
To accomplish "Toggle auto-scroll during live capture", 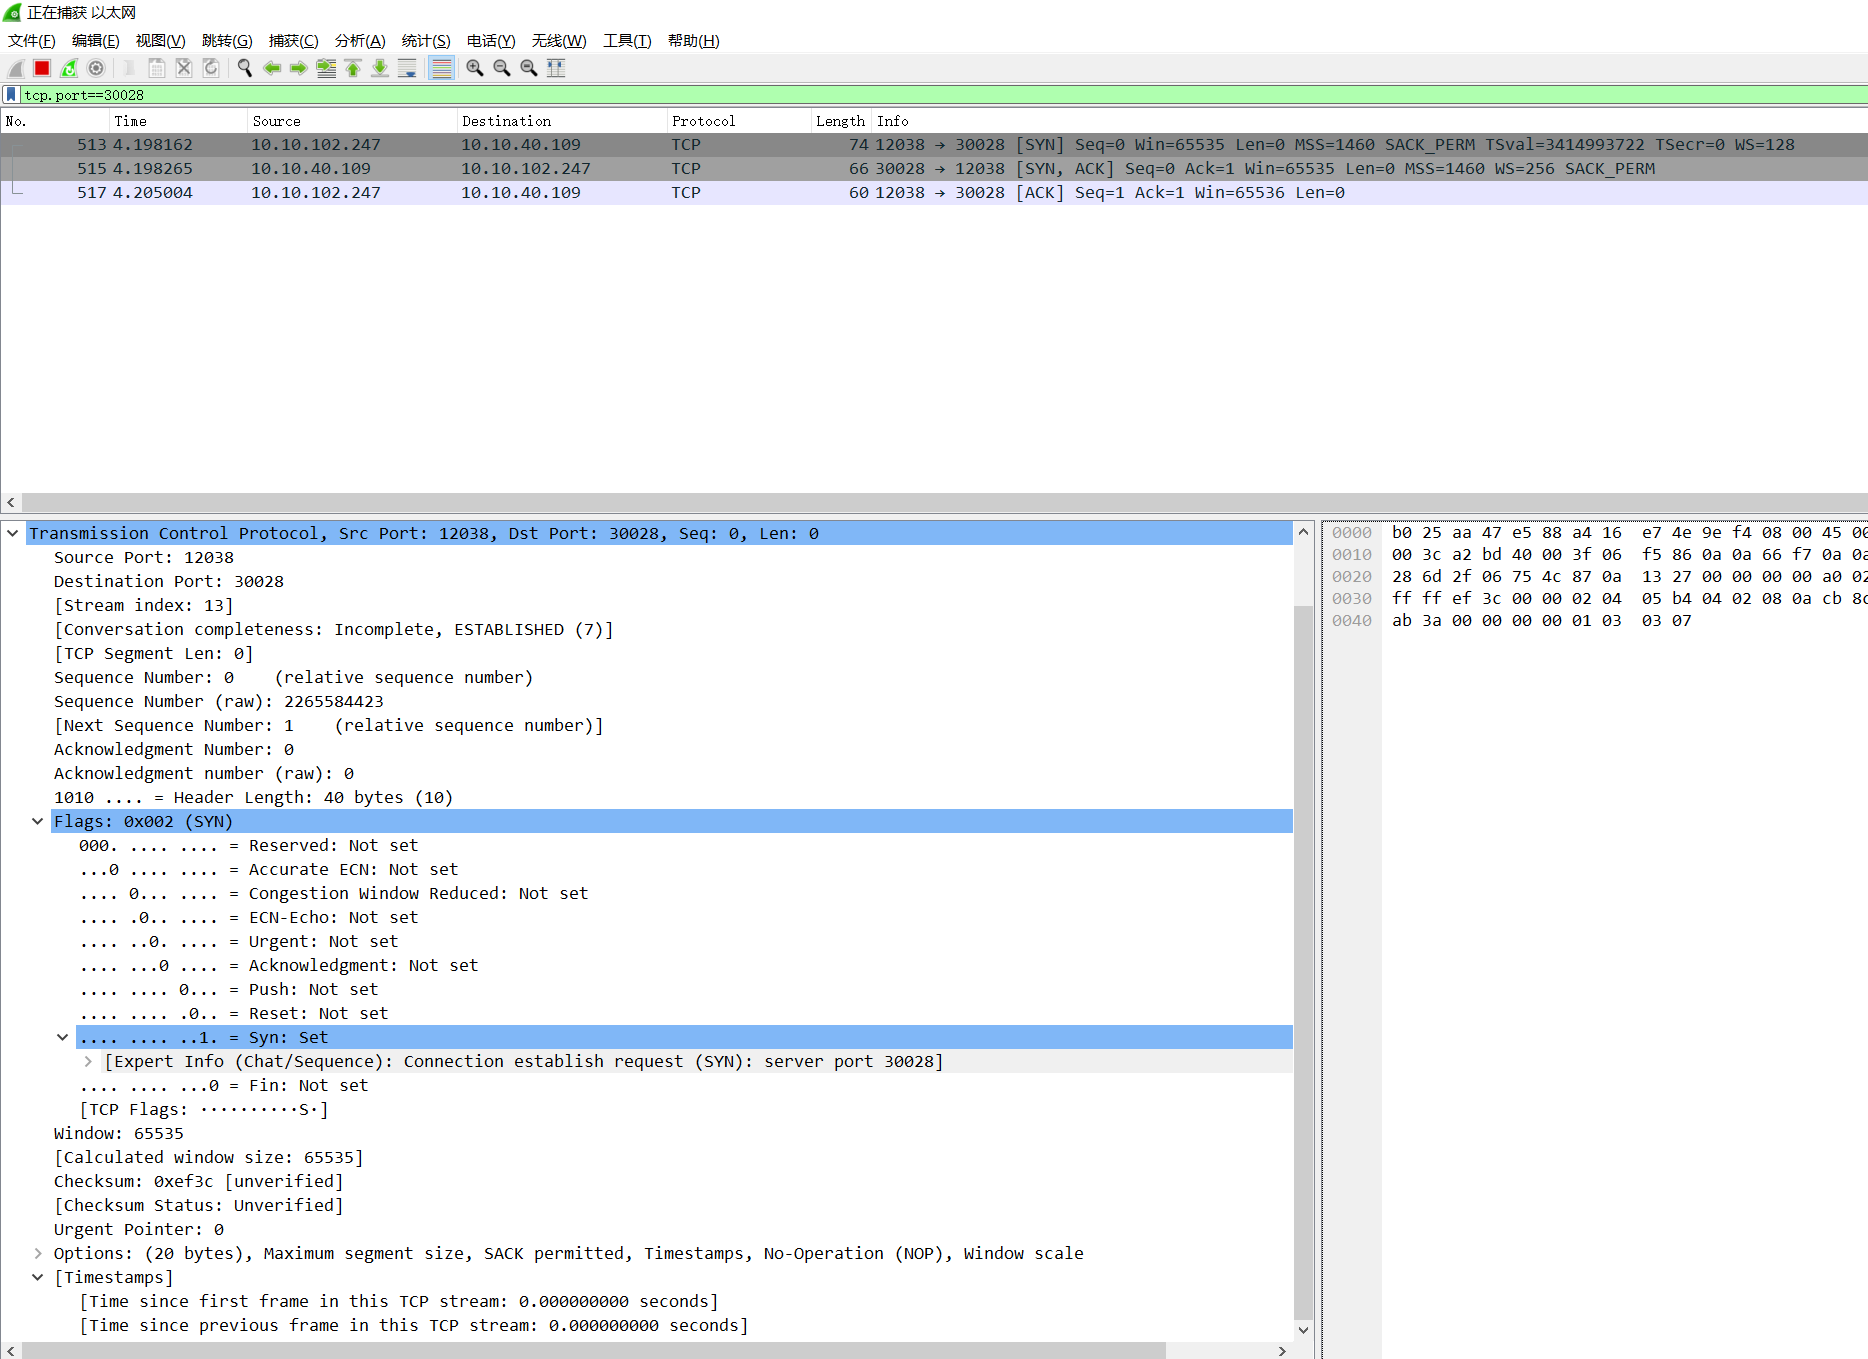I will tap(407, 68).
